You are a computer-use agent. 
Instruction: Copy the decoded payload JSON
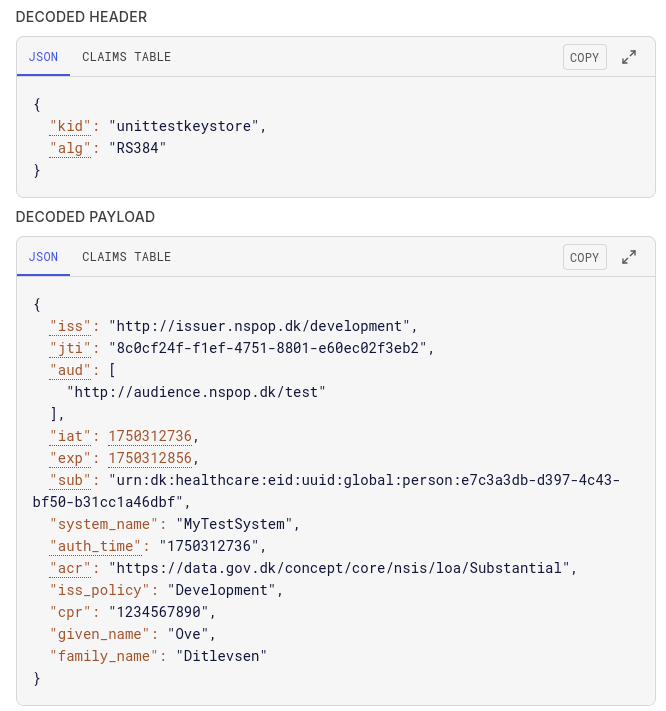click(x=584, y=257)
